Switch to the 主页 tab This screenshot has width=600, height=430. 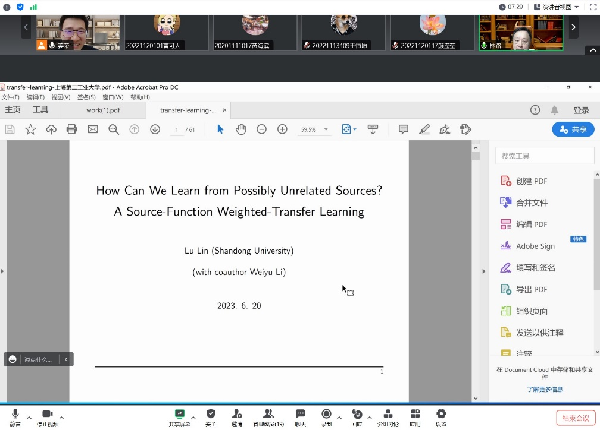click(13, 110)
